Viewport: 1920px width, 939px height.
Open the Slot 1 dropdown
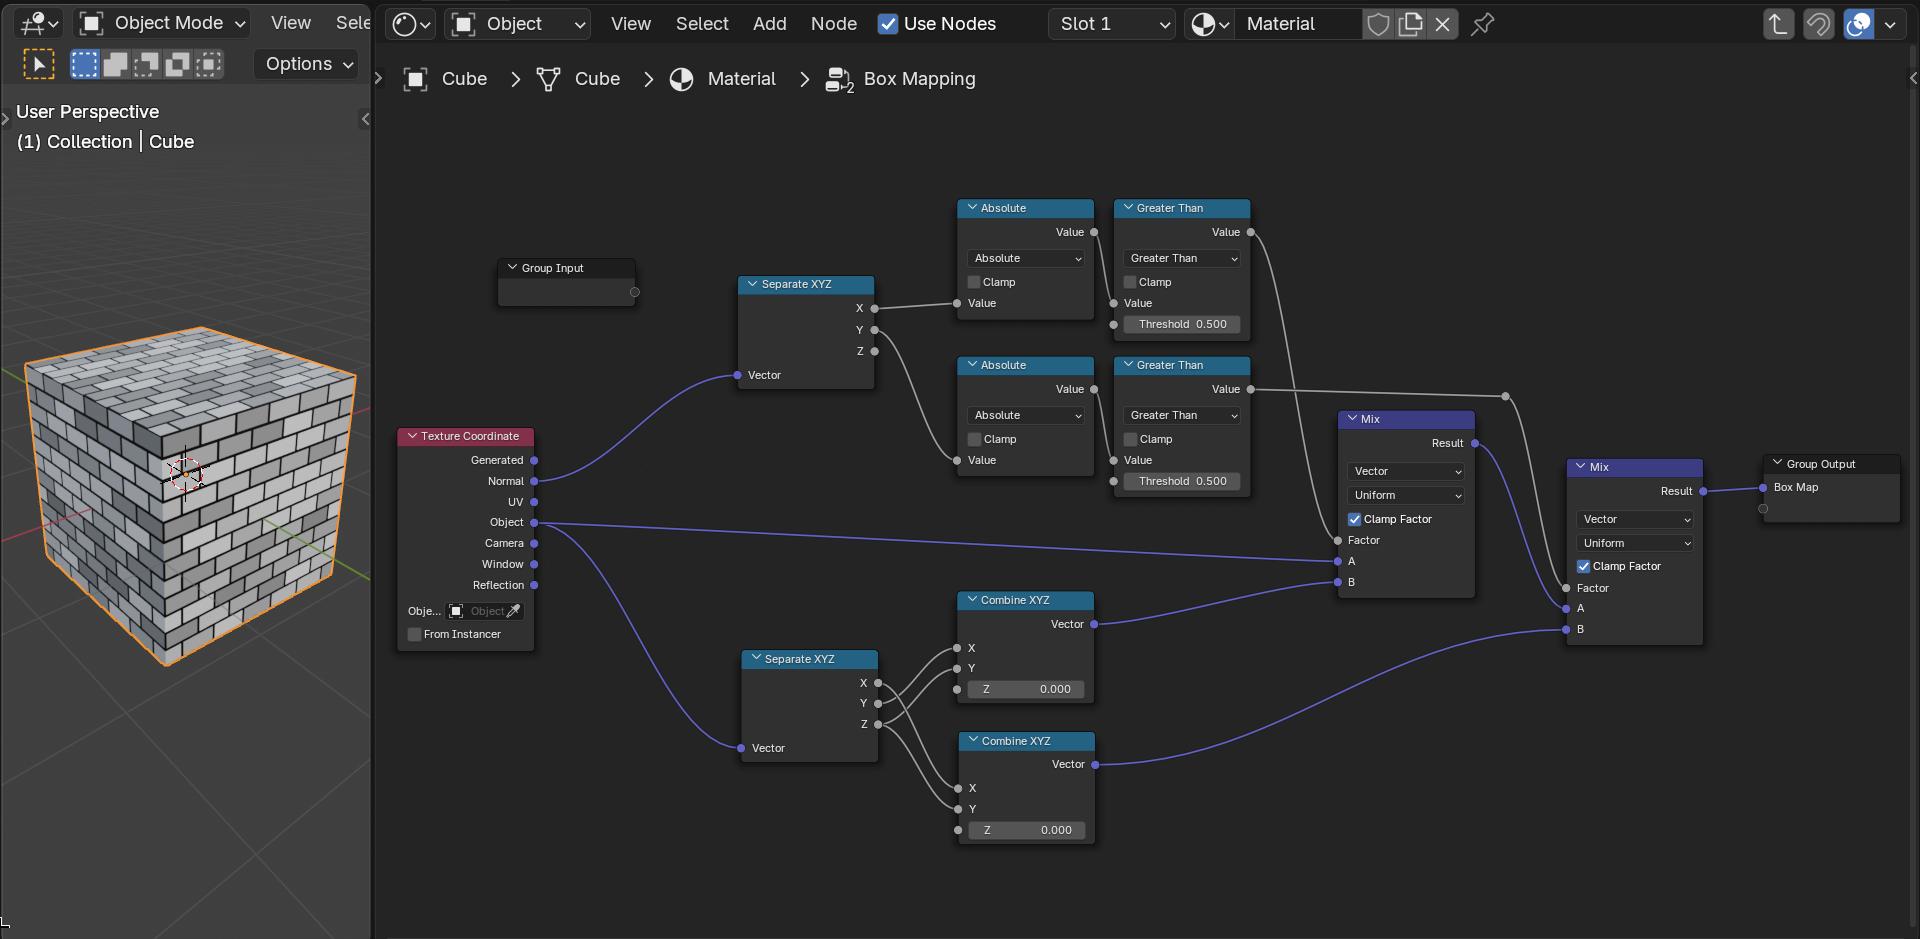[x=1111, y=24]
